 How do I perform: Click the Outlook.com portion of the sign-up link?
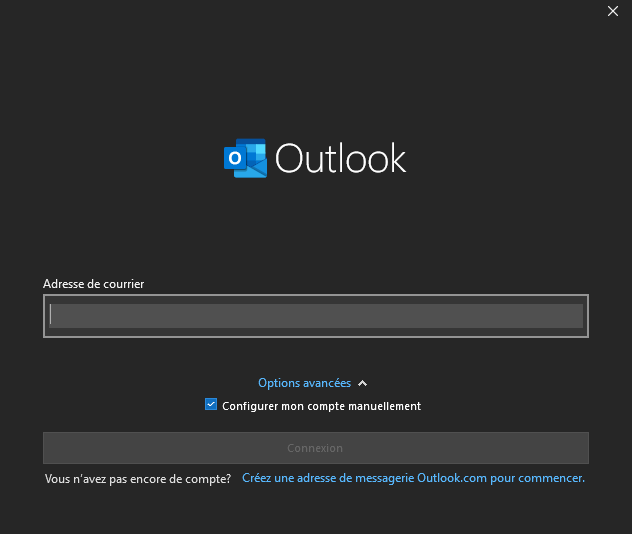coord(451,478)
